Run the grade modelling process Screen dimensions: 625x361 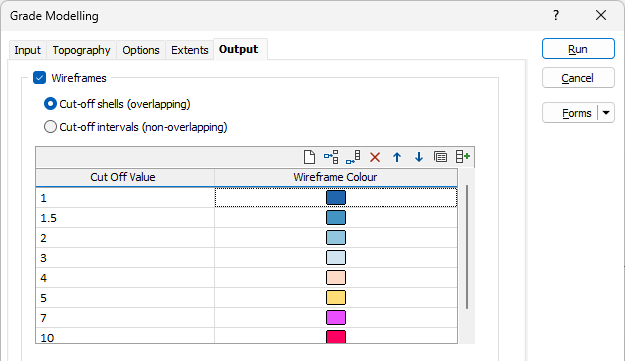pyautogui.click(x=578, y=49)
